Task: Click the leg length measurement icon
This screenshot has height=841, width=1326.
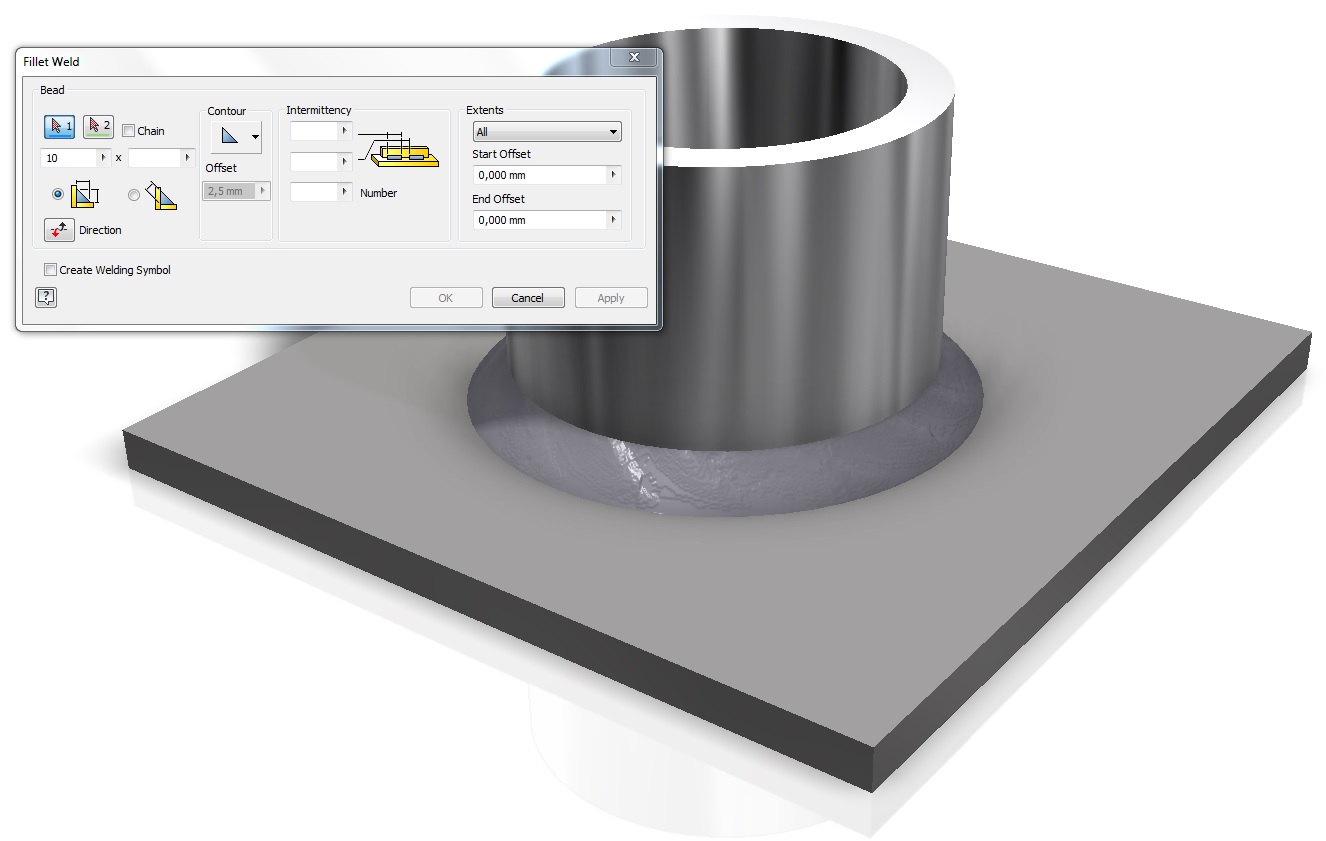Action: pyautogui.click(x=85, y=195)
